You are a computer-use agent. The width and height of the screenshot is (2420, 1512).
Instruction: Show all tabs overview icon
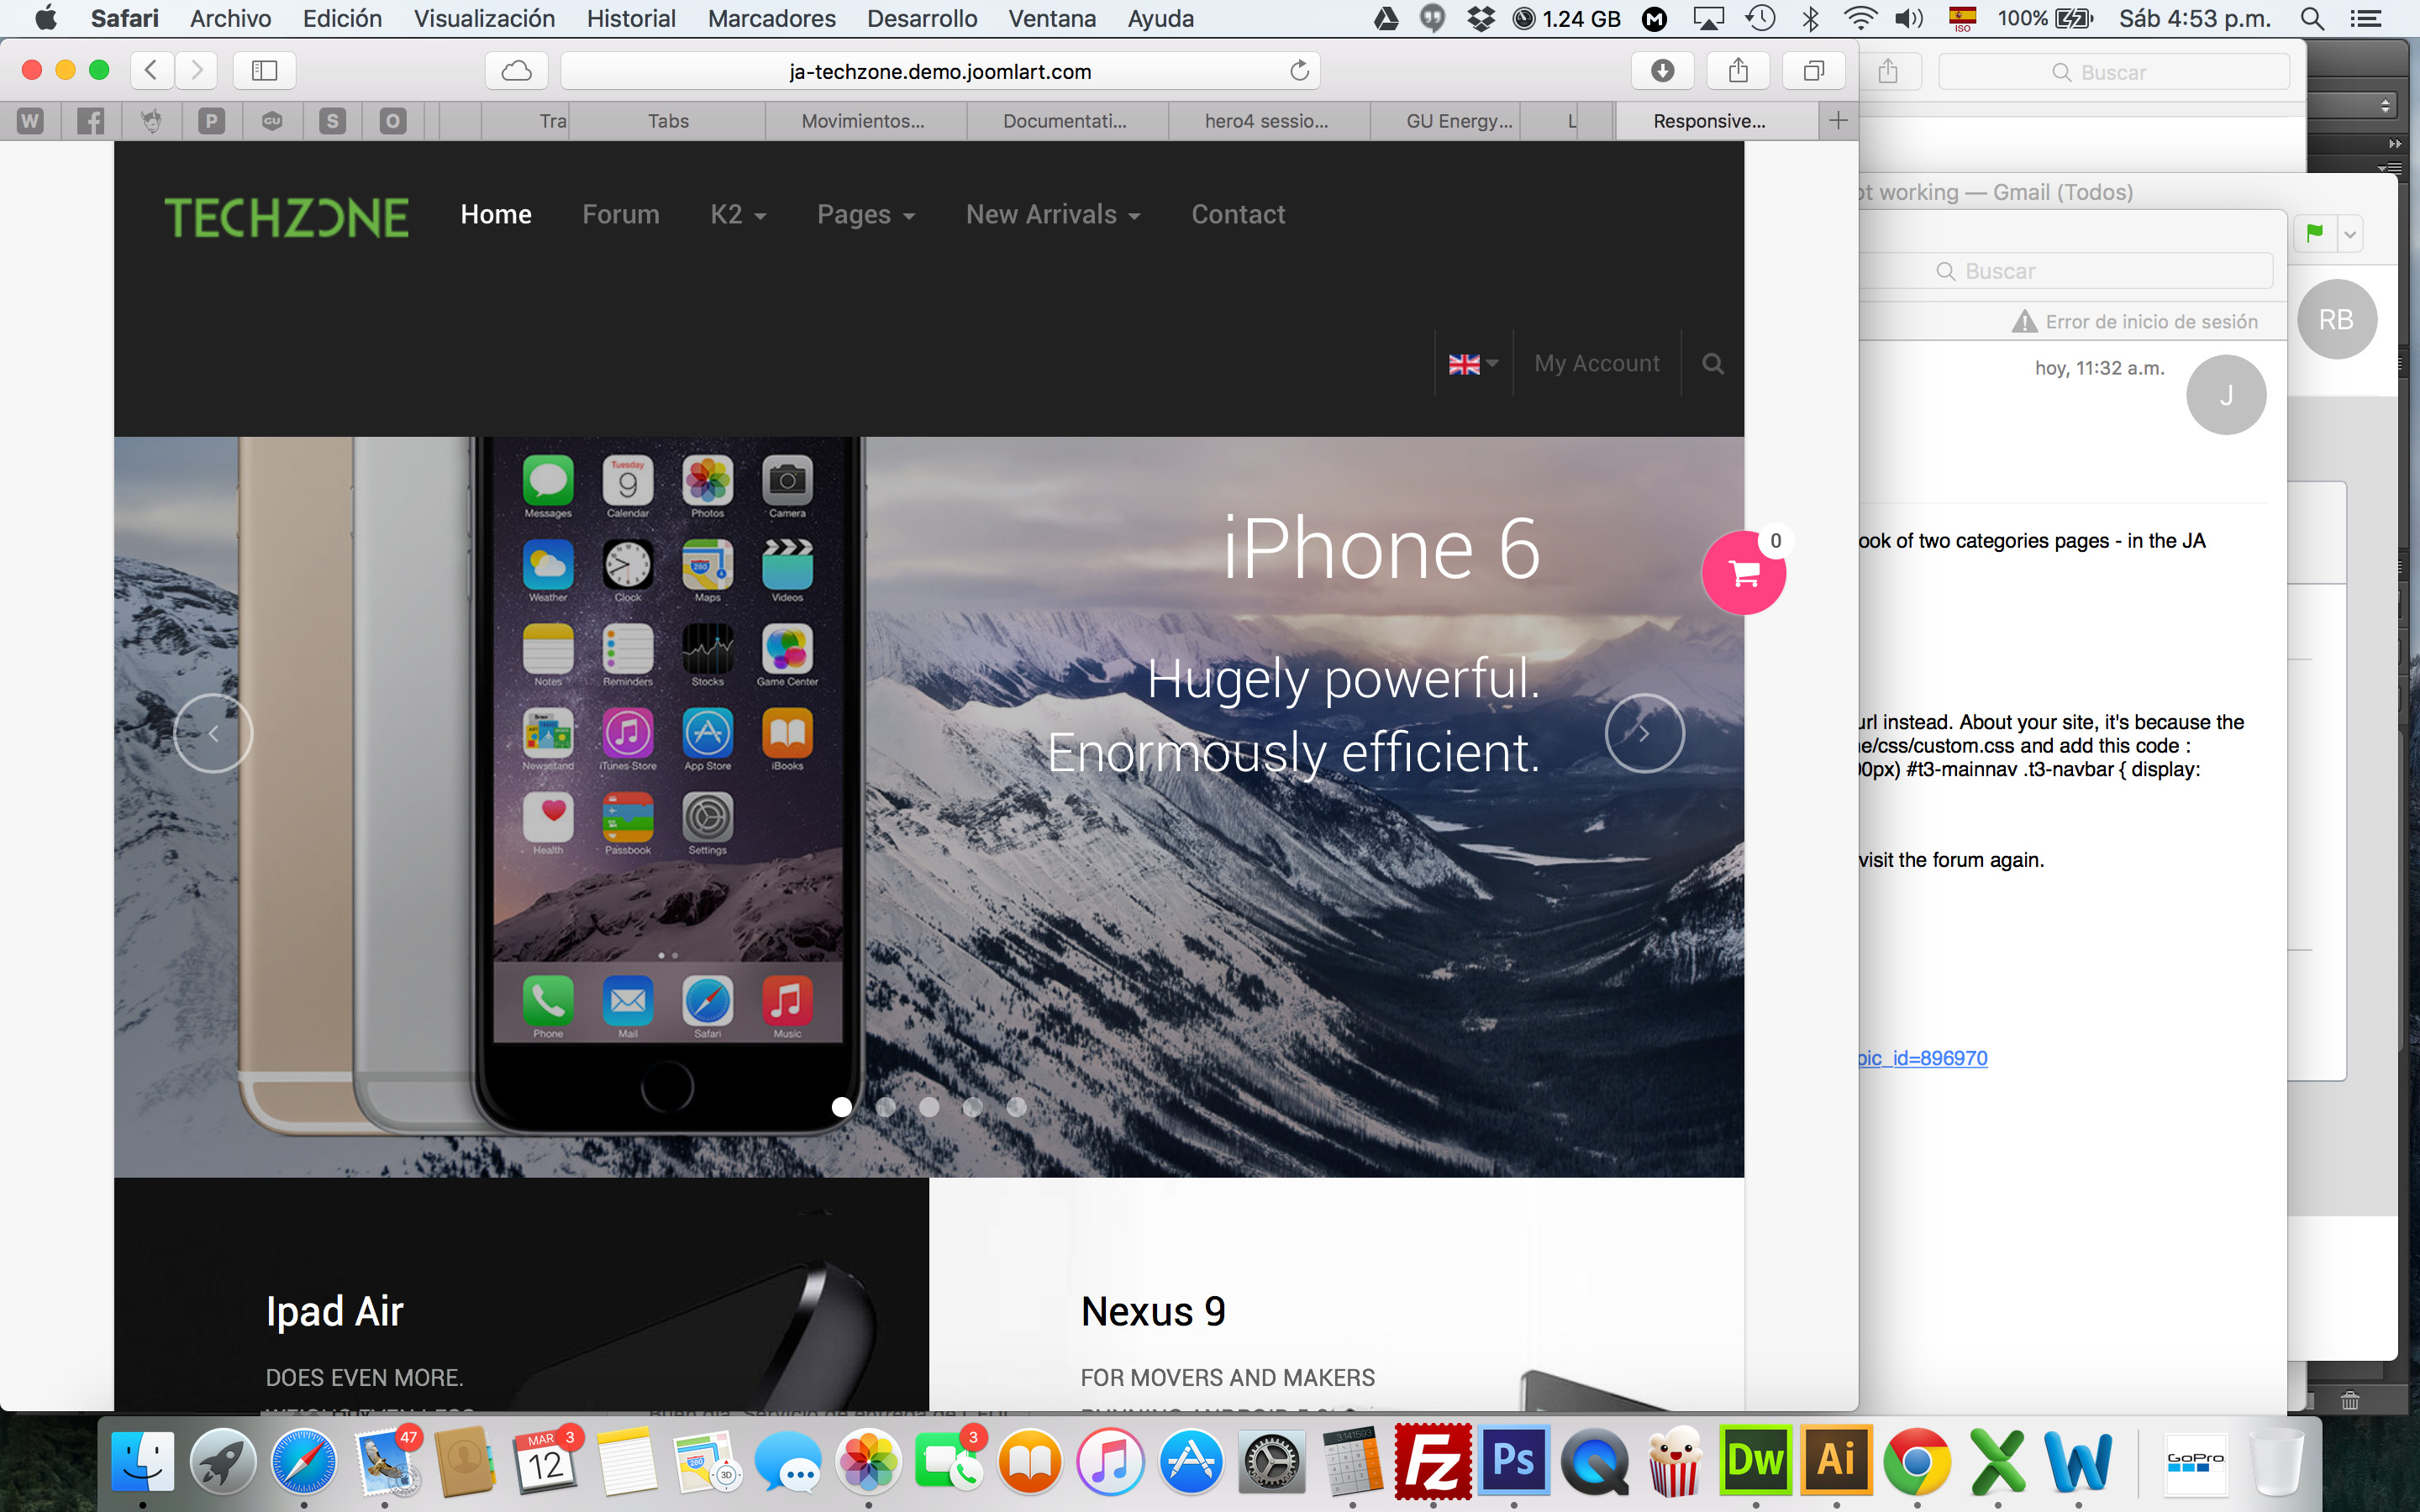coord(1813,71)
